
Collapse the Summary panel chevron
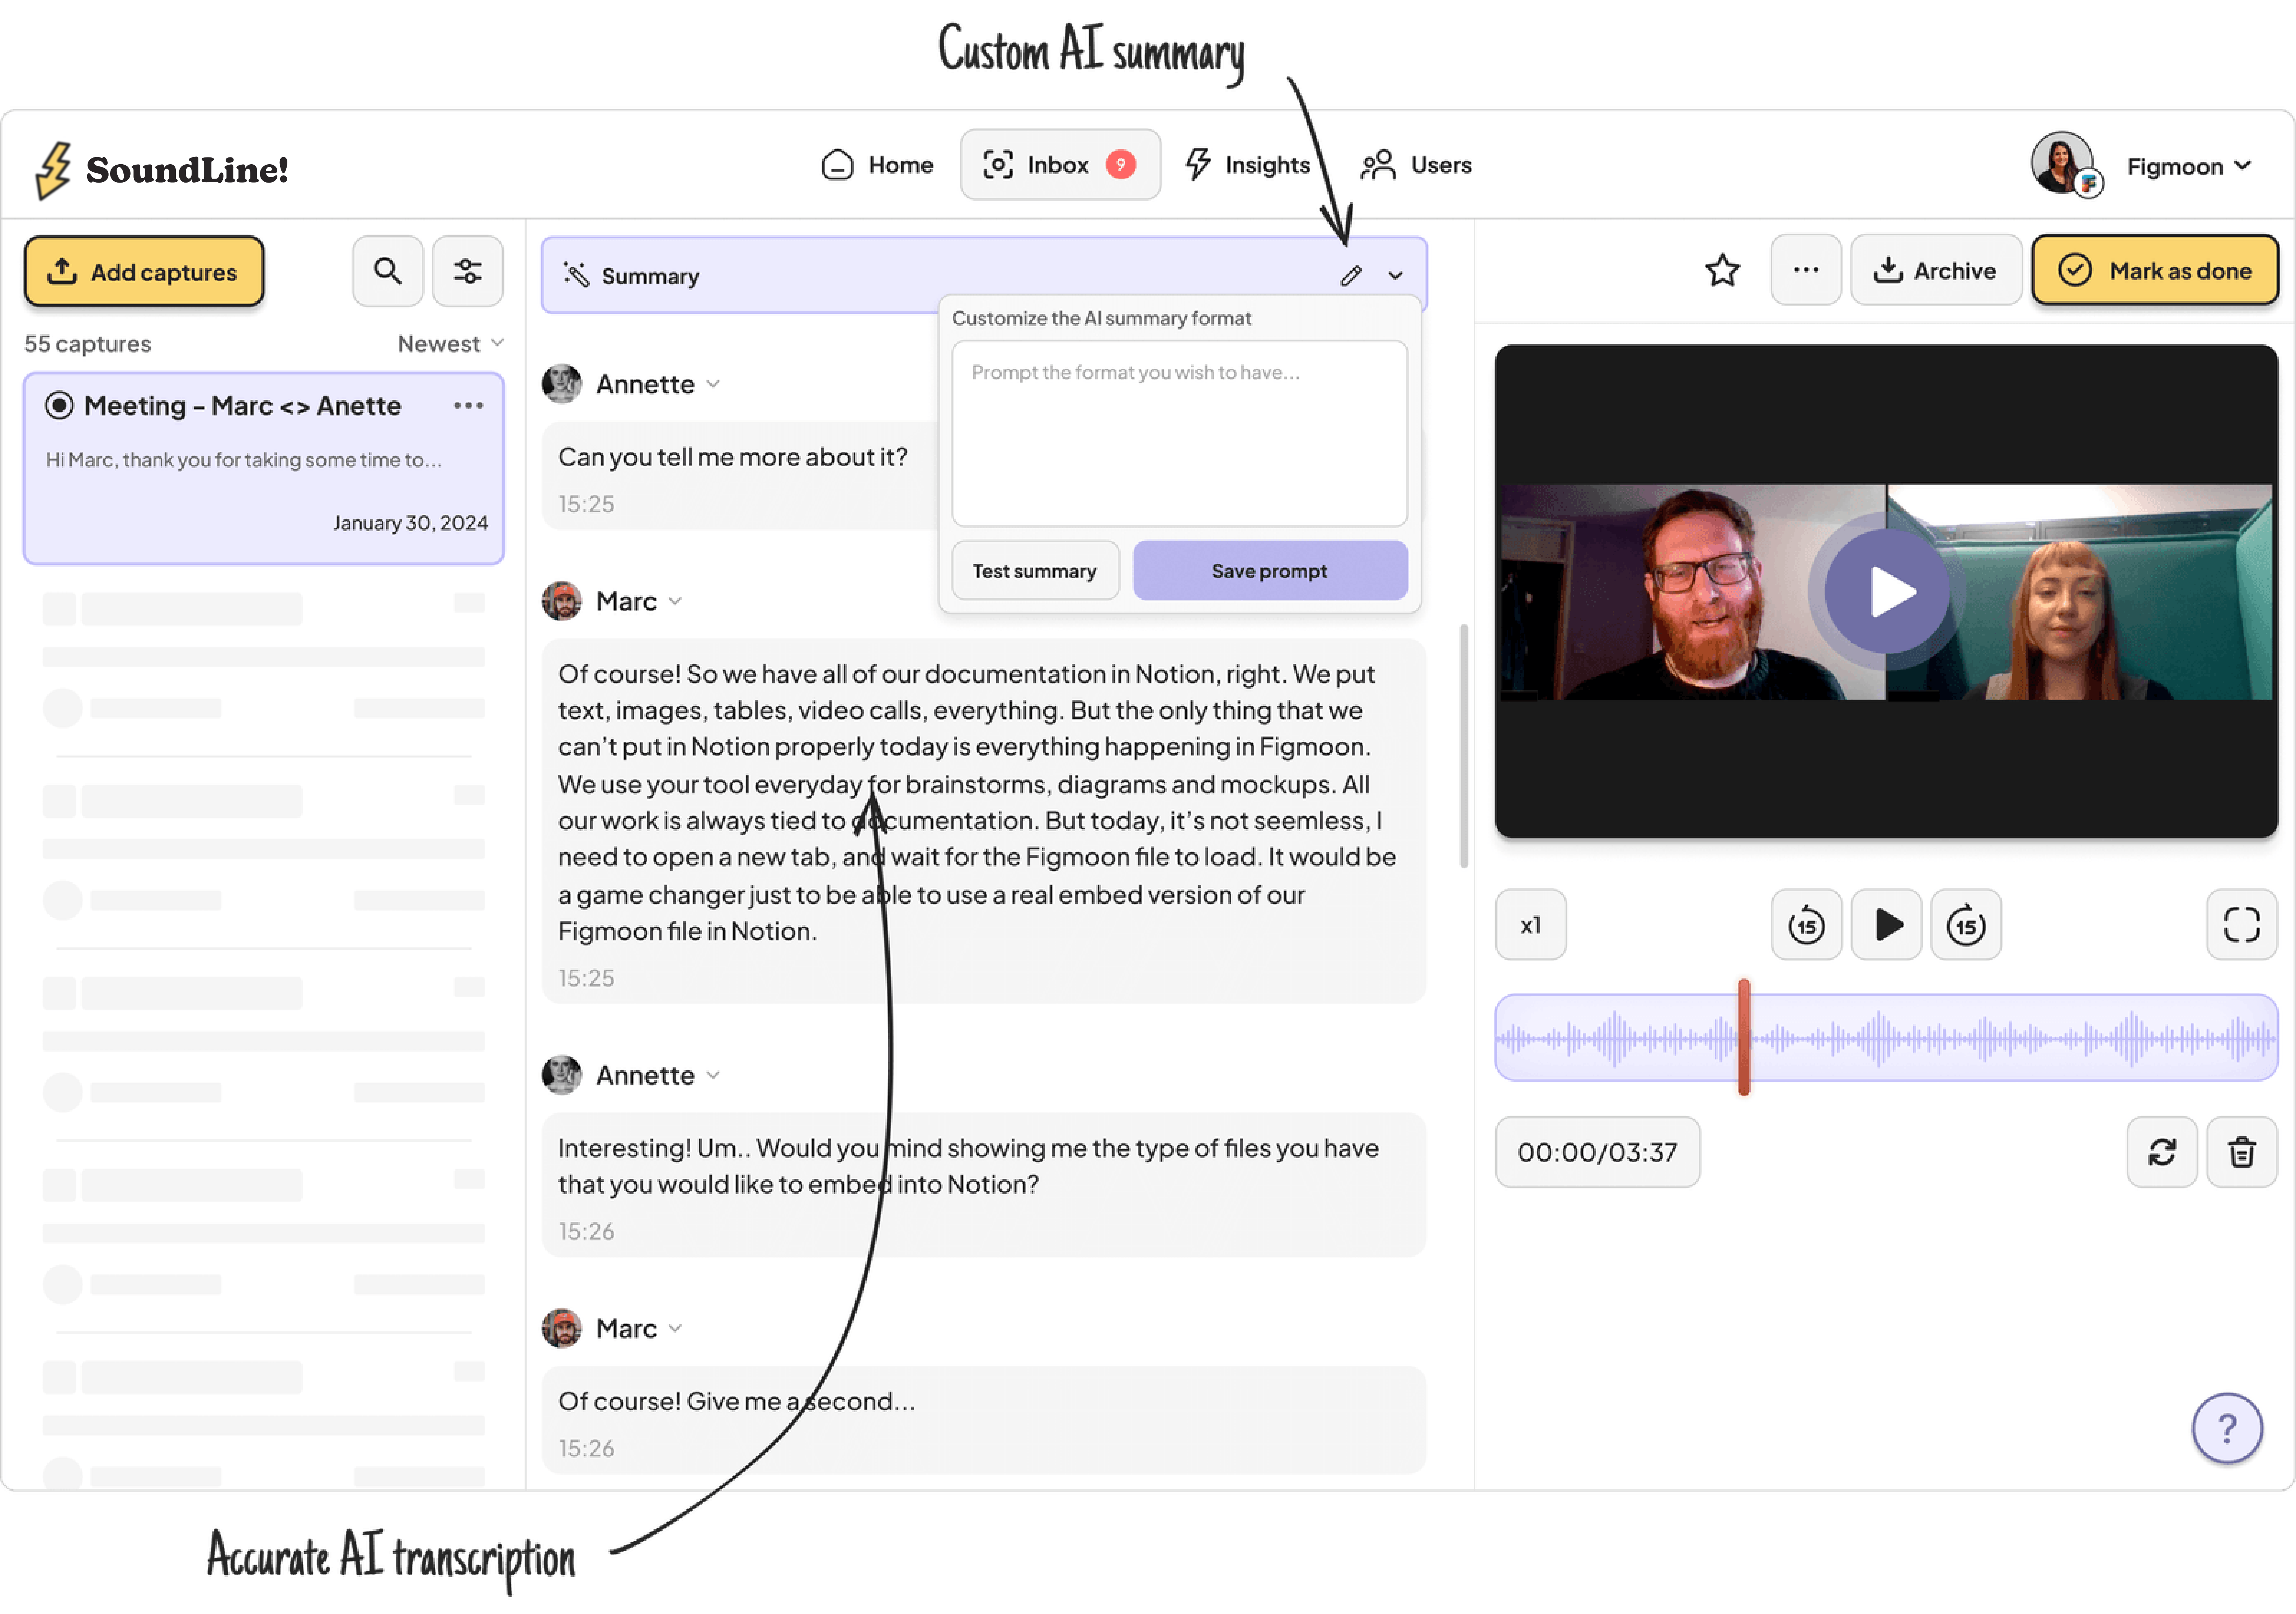coord(1395,276)
